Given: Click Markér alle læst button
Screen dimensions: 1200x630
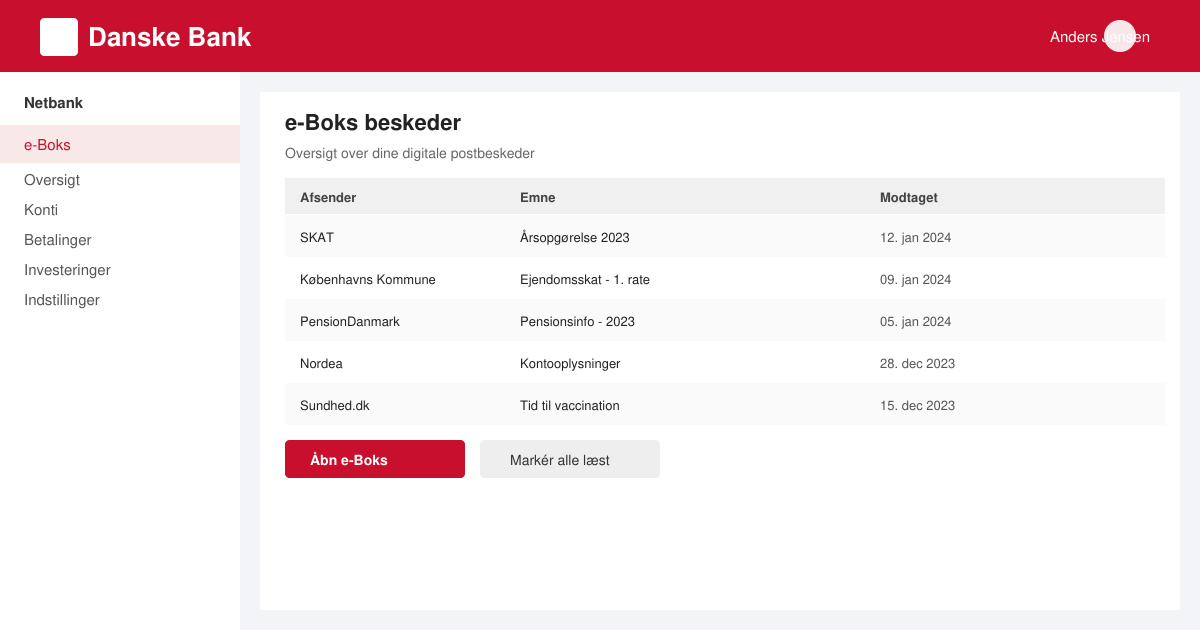Looking at the screenshot, I should click(x=570, y=459).
